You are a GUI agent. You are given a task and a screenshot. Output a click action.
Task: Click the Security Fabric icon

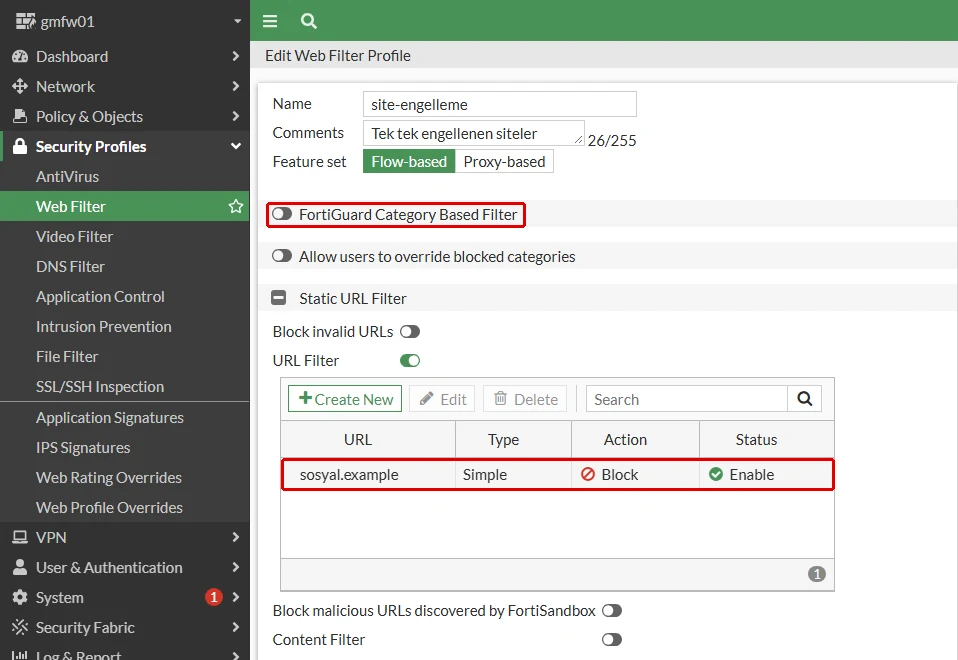(x=20, y=627)
